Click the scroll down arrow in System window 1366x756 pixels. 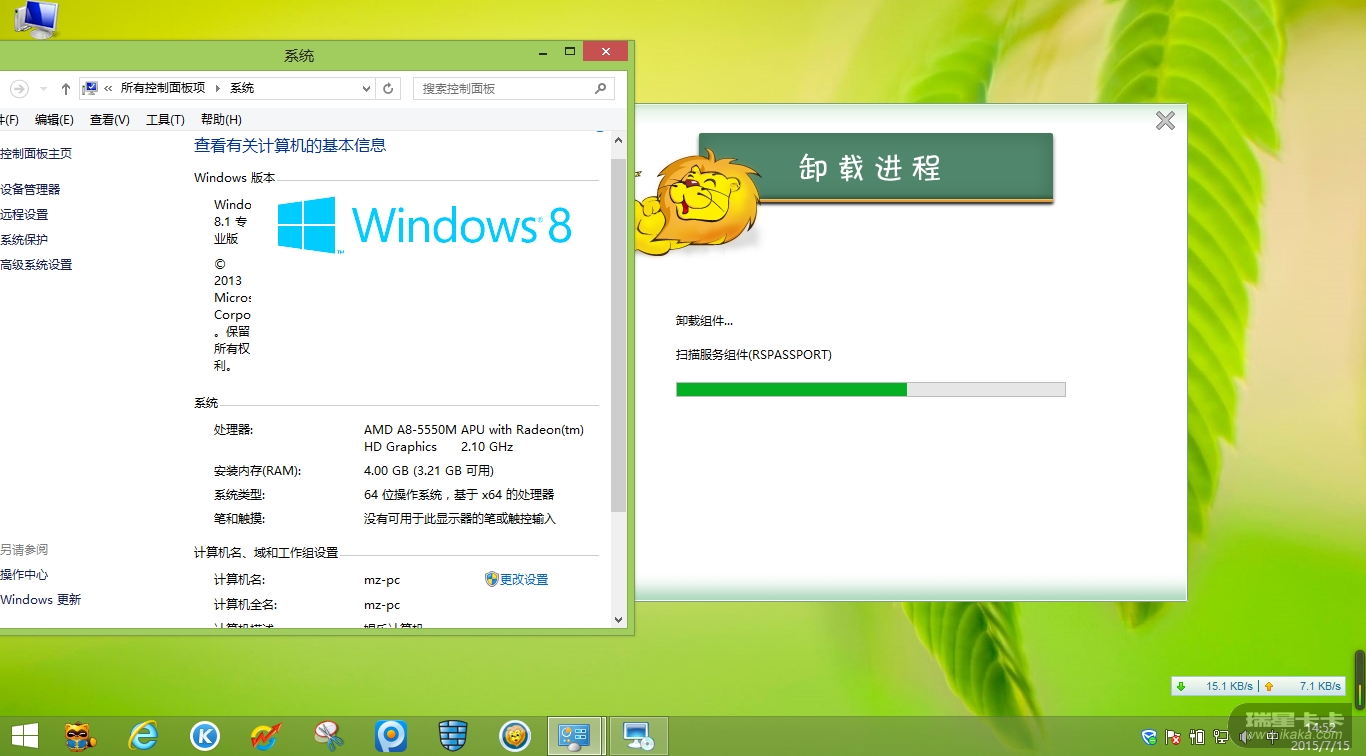click(618, 620)
